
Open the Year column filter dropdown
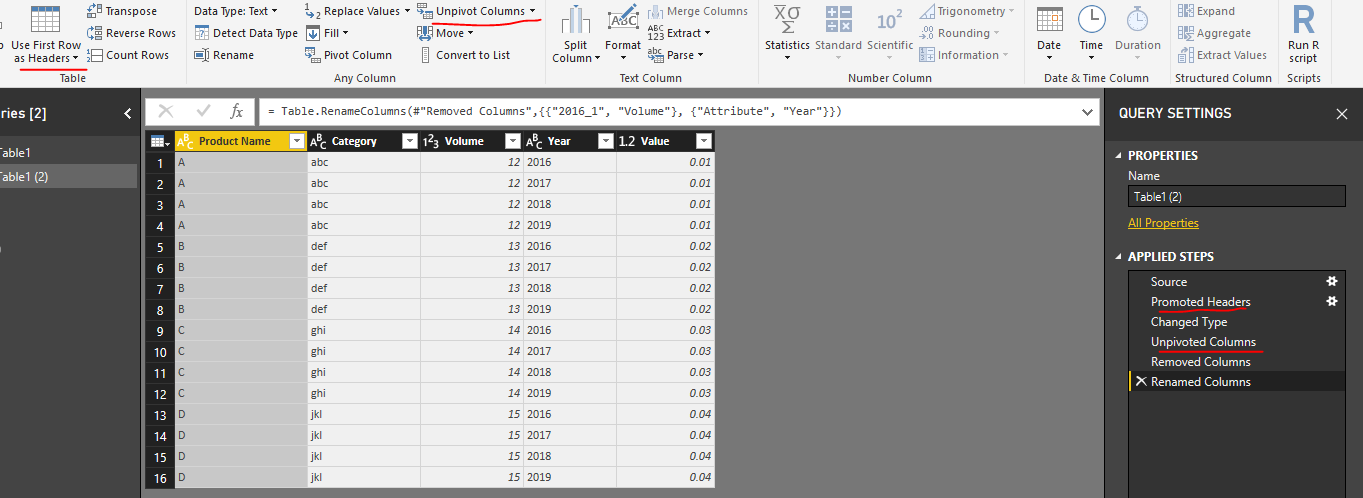(x=605, y=141)
